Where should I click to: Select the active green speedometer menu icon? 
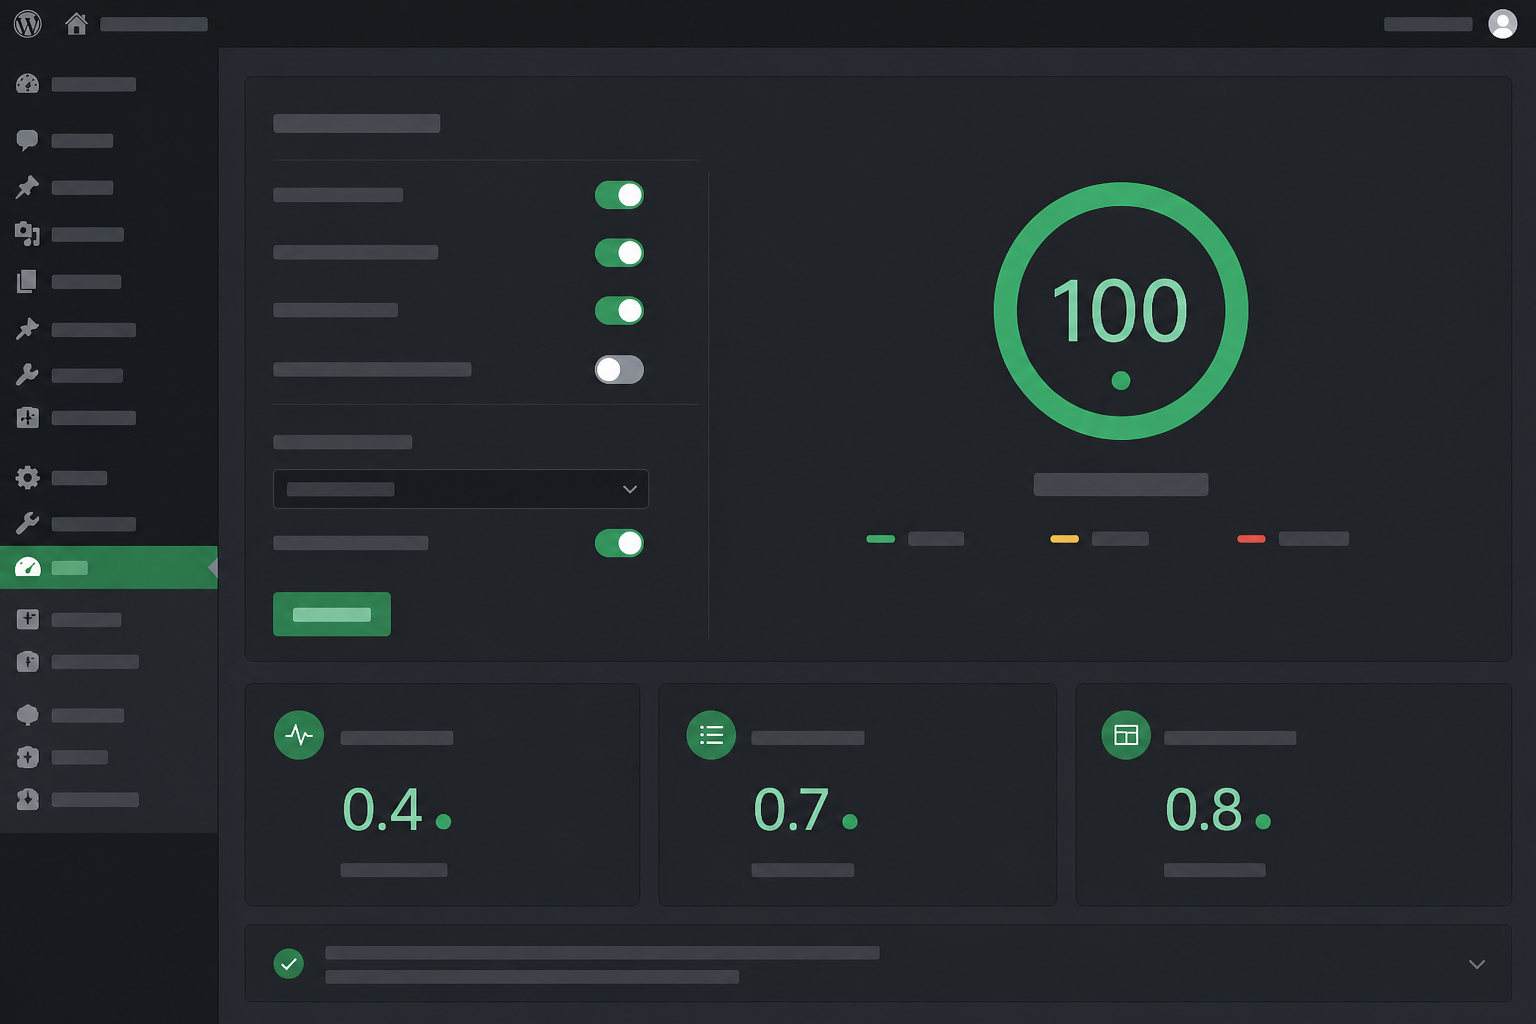[28, 568]
